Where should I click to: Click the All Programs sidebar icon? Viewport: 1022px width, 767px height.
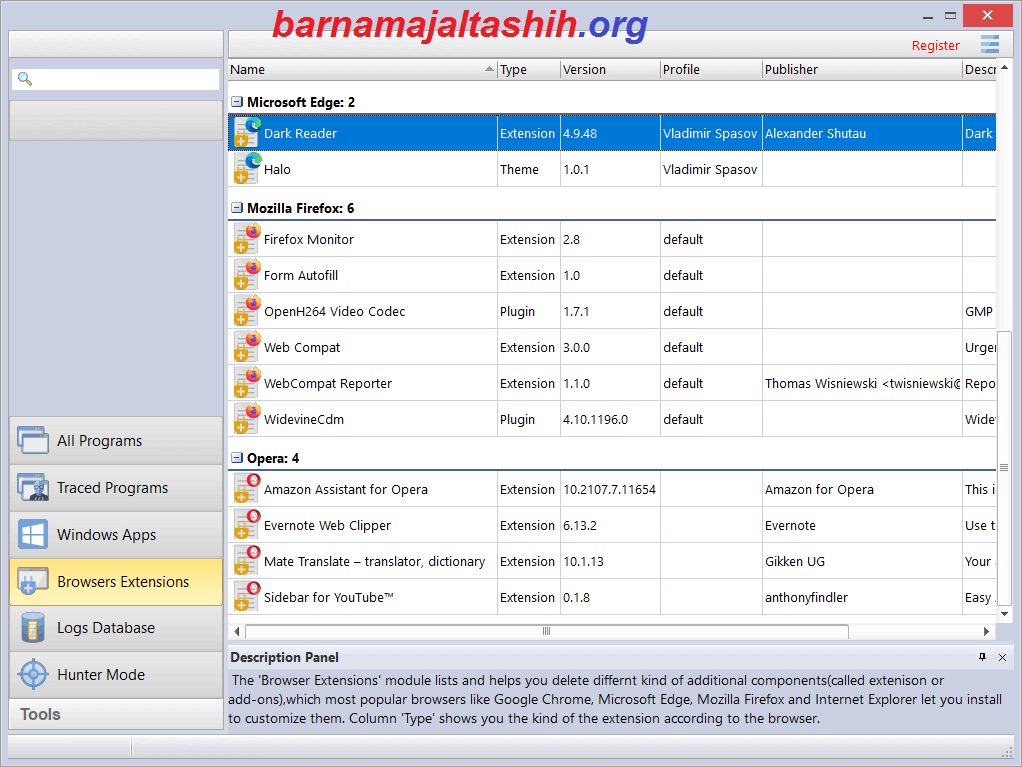33,440
